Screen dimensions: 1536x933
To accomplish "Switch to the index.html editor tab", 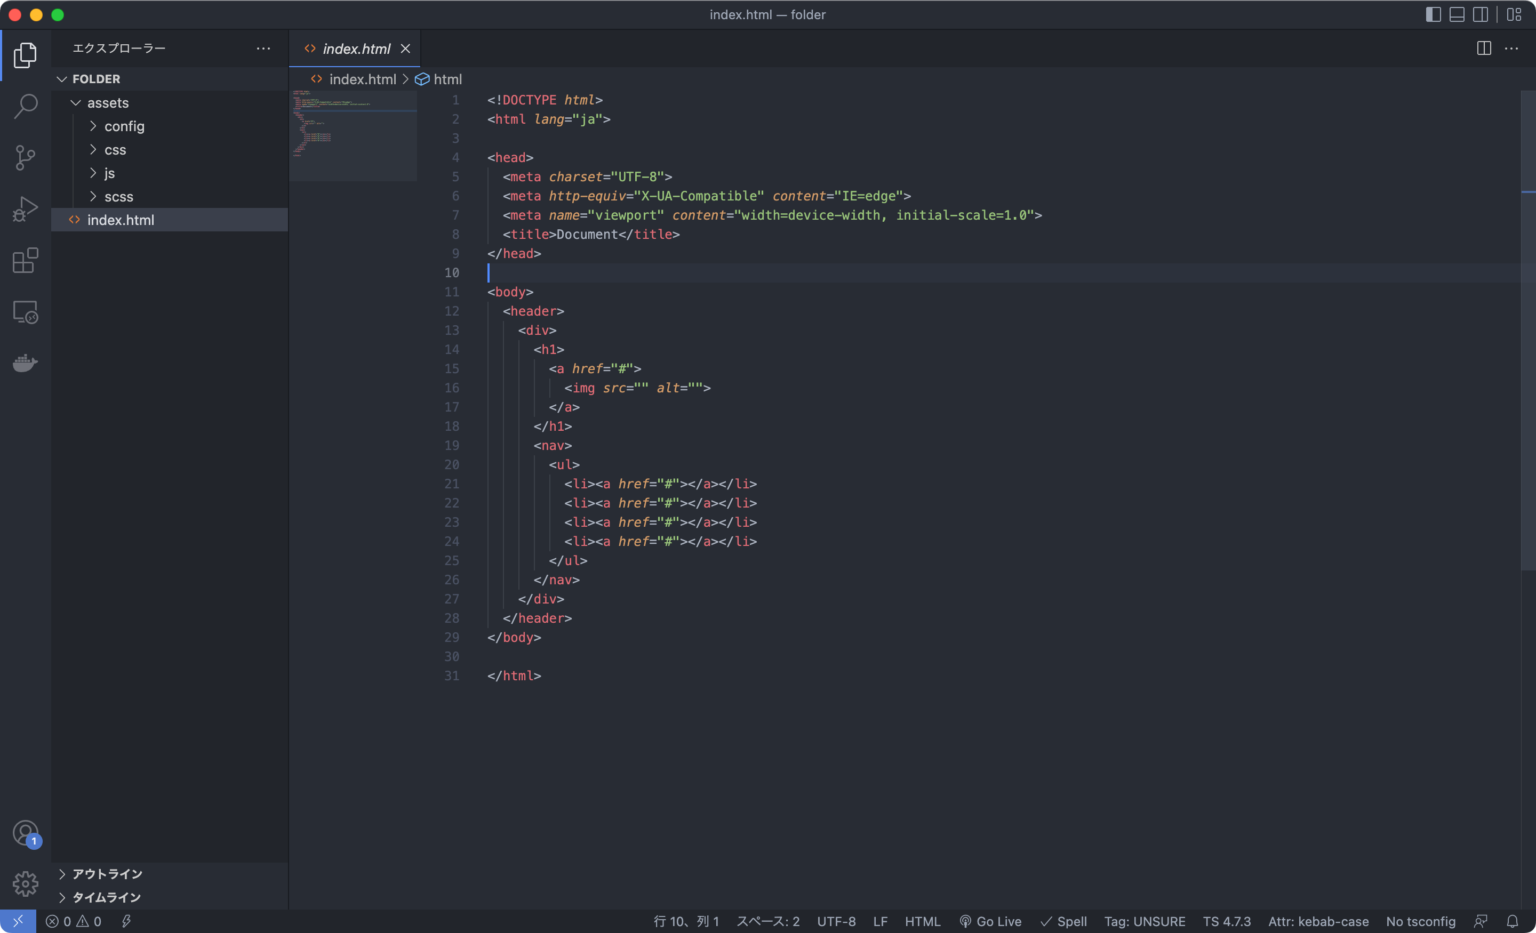I will pyautogui.click(x=355, y=47).
